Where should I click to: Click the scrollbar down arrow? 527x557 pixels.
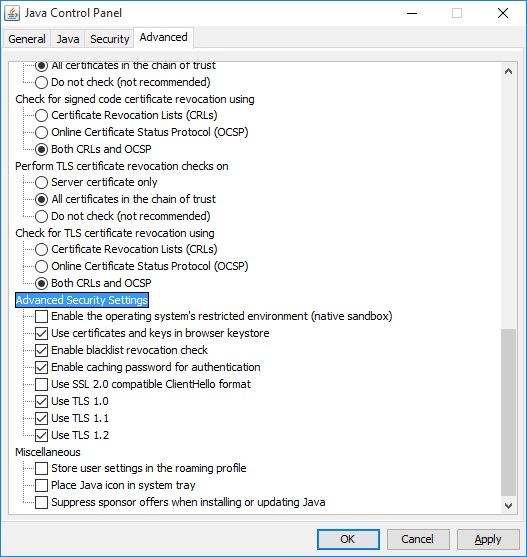[509, 505]
